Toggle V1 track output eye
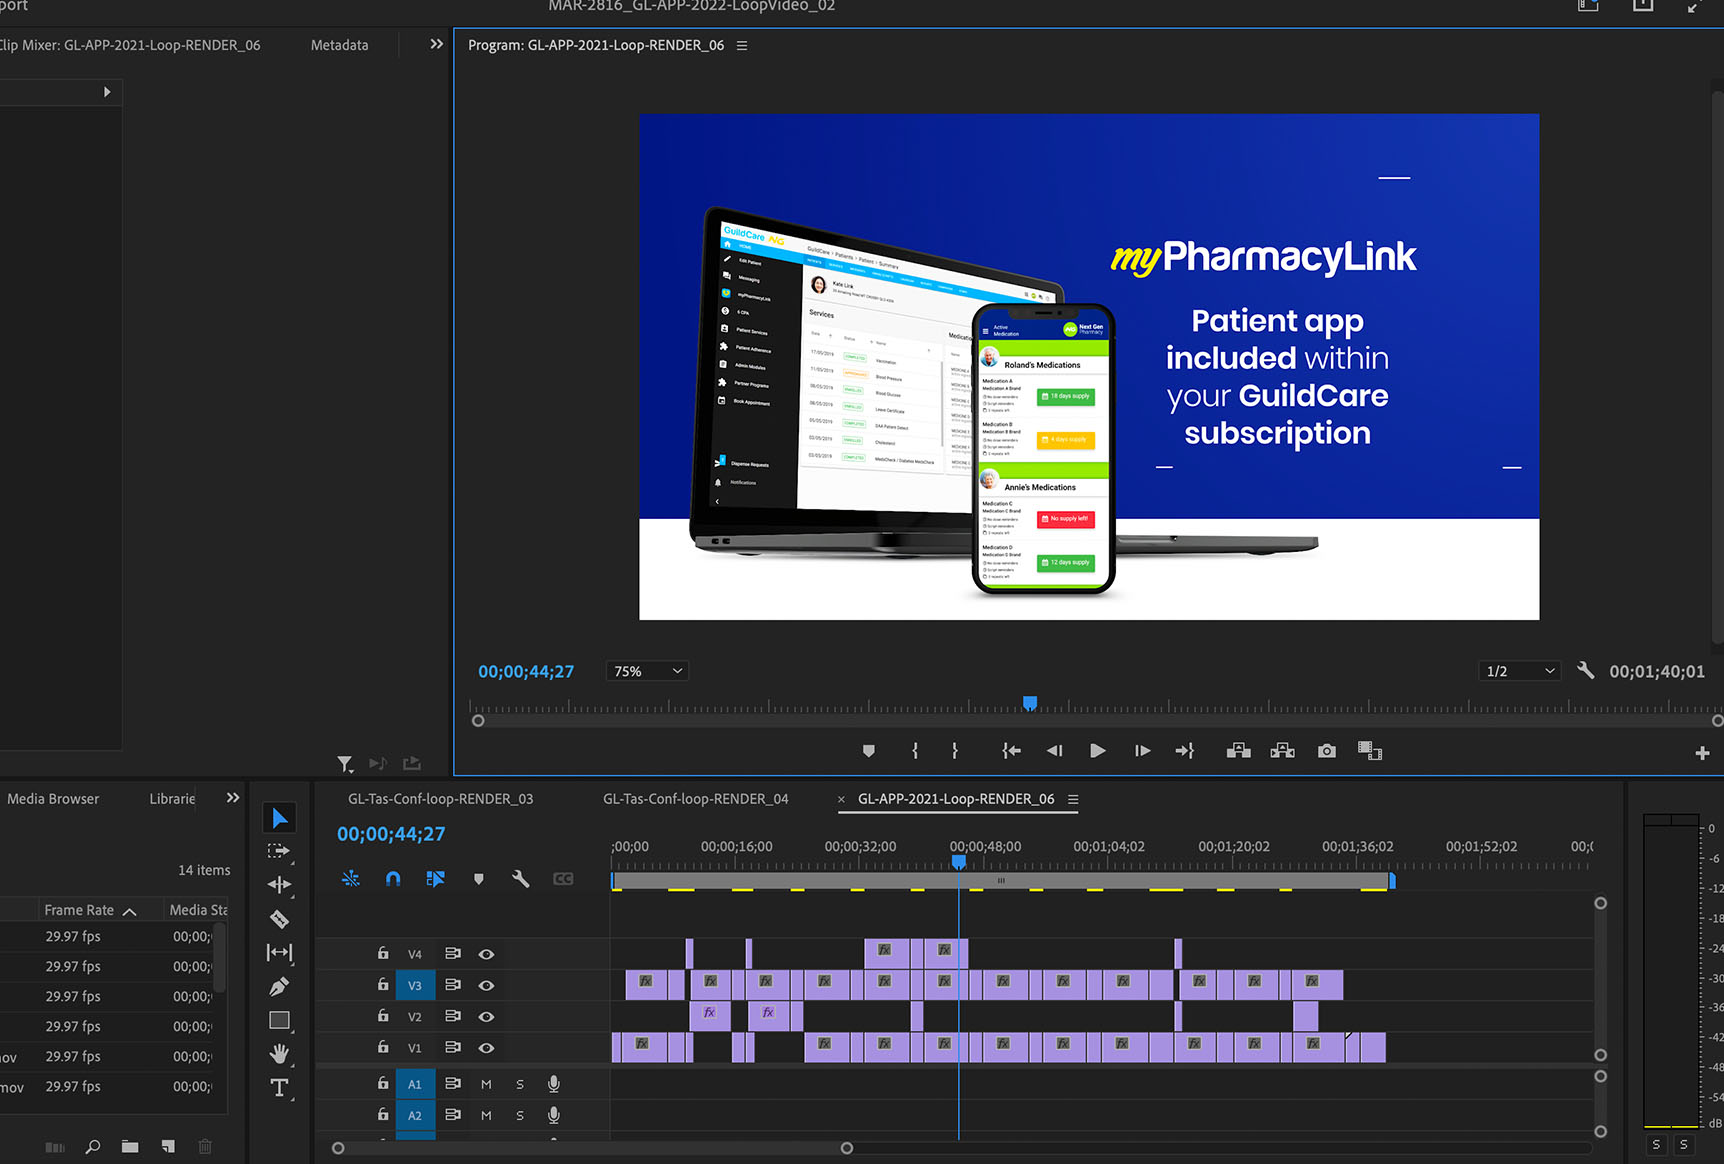The height and width of the screenshot is (1164, 1724). coord(487,1048)
